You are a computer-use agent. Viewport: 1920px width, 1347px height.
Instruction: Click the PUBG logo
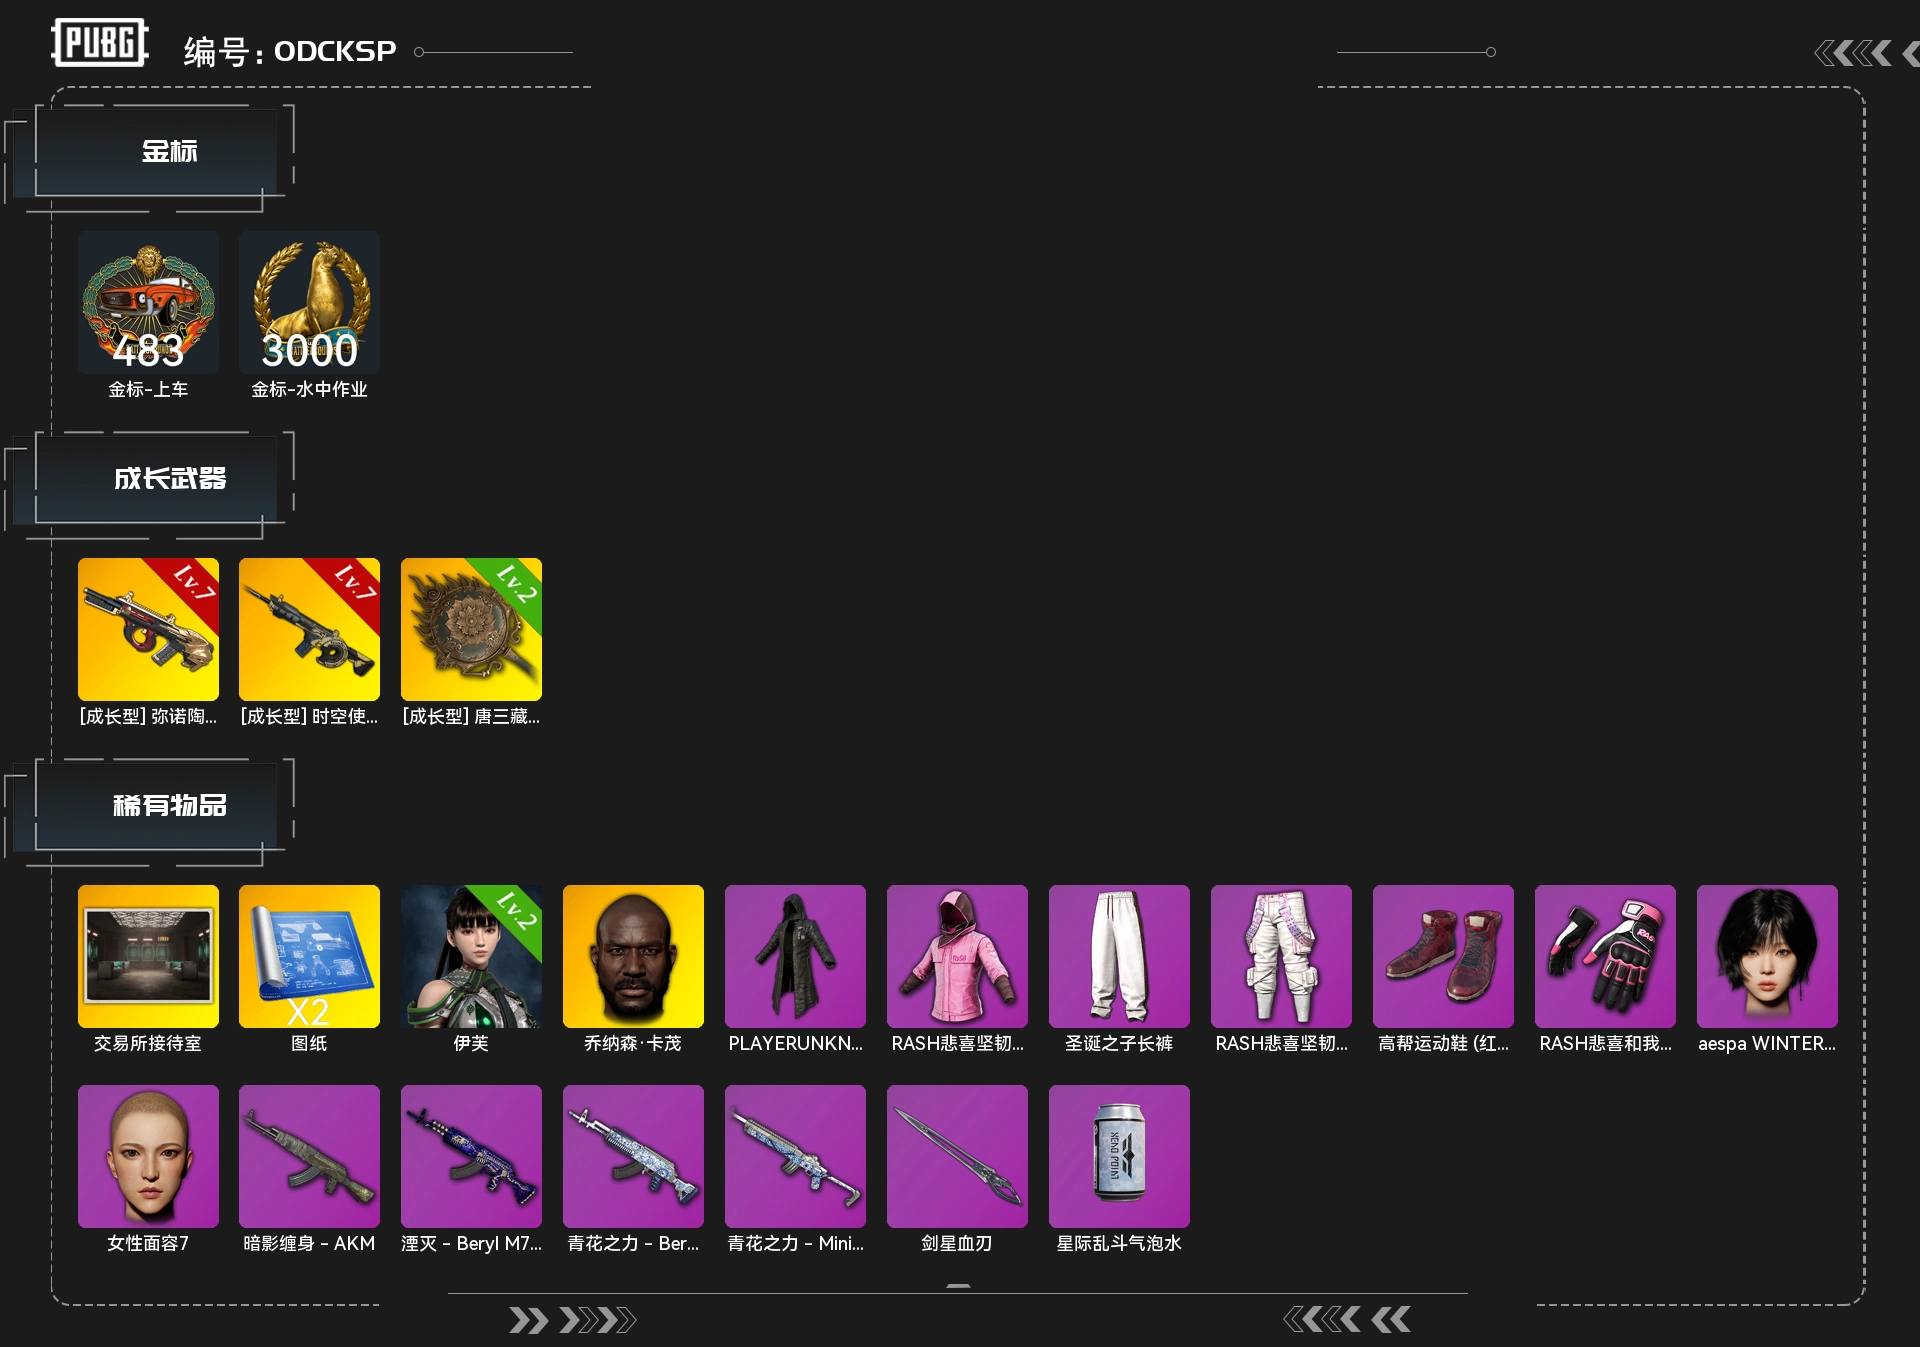(100, 43)
